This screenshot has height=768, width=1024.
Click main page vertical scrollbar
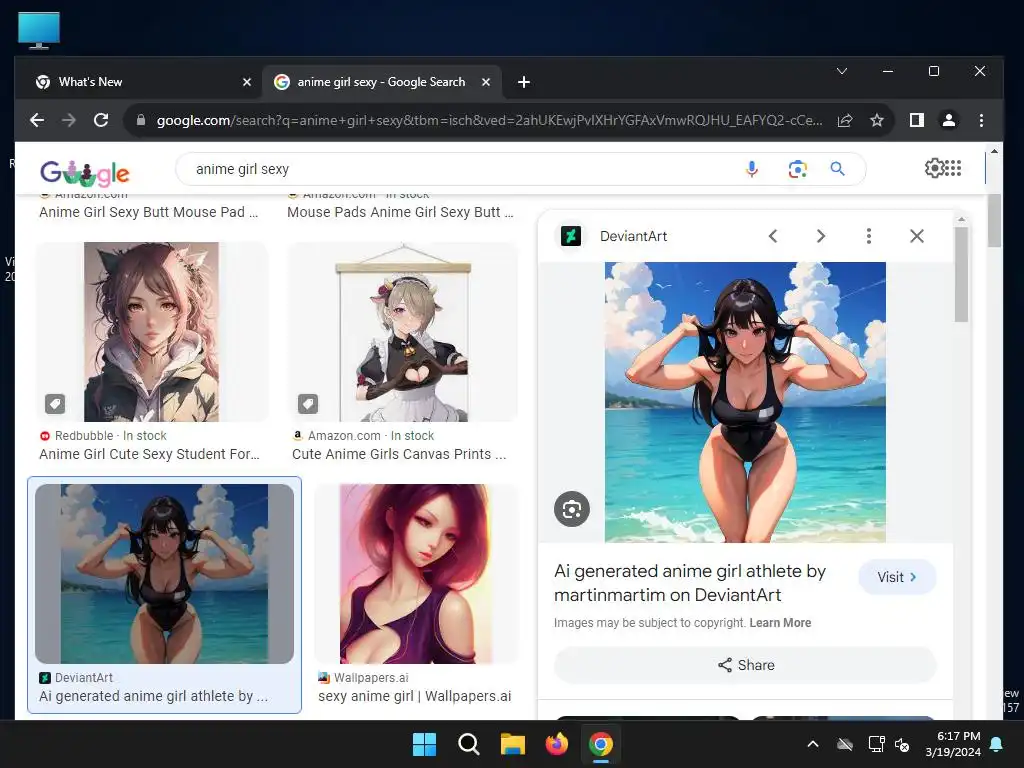[994, 221]
